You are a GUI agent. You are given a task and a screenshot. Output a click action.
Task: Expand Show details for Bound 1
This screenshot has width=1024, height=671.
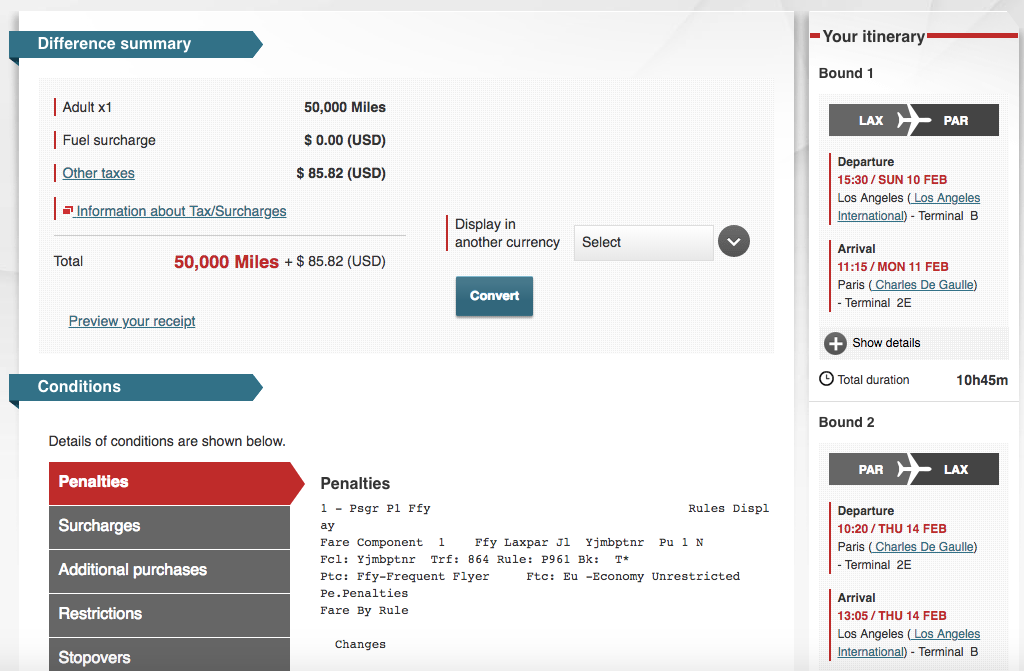coord(886,343)
